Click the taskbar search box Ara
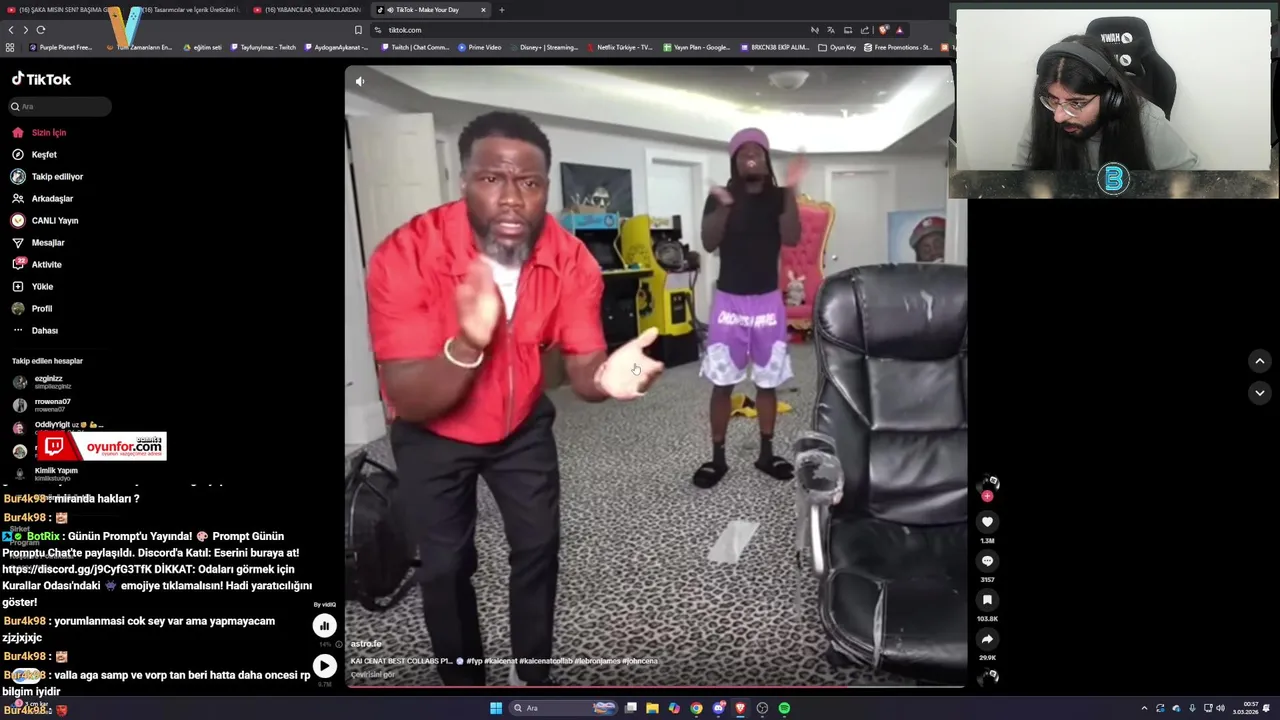Viewport: 1280px width, 720px height. click(x=565, y=708)
